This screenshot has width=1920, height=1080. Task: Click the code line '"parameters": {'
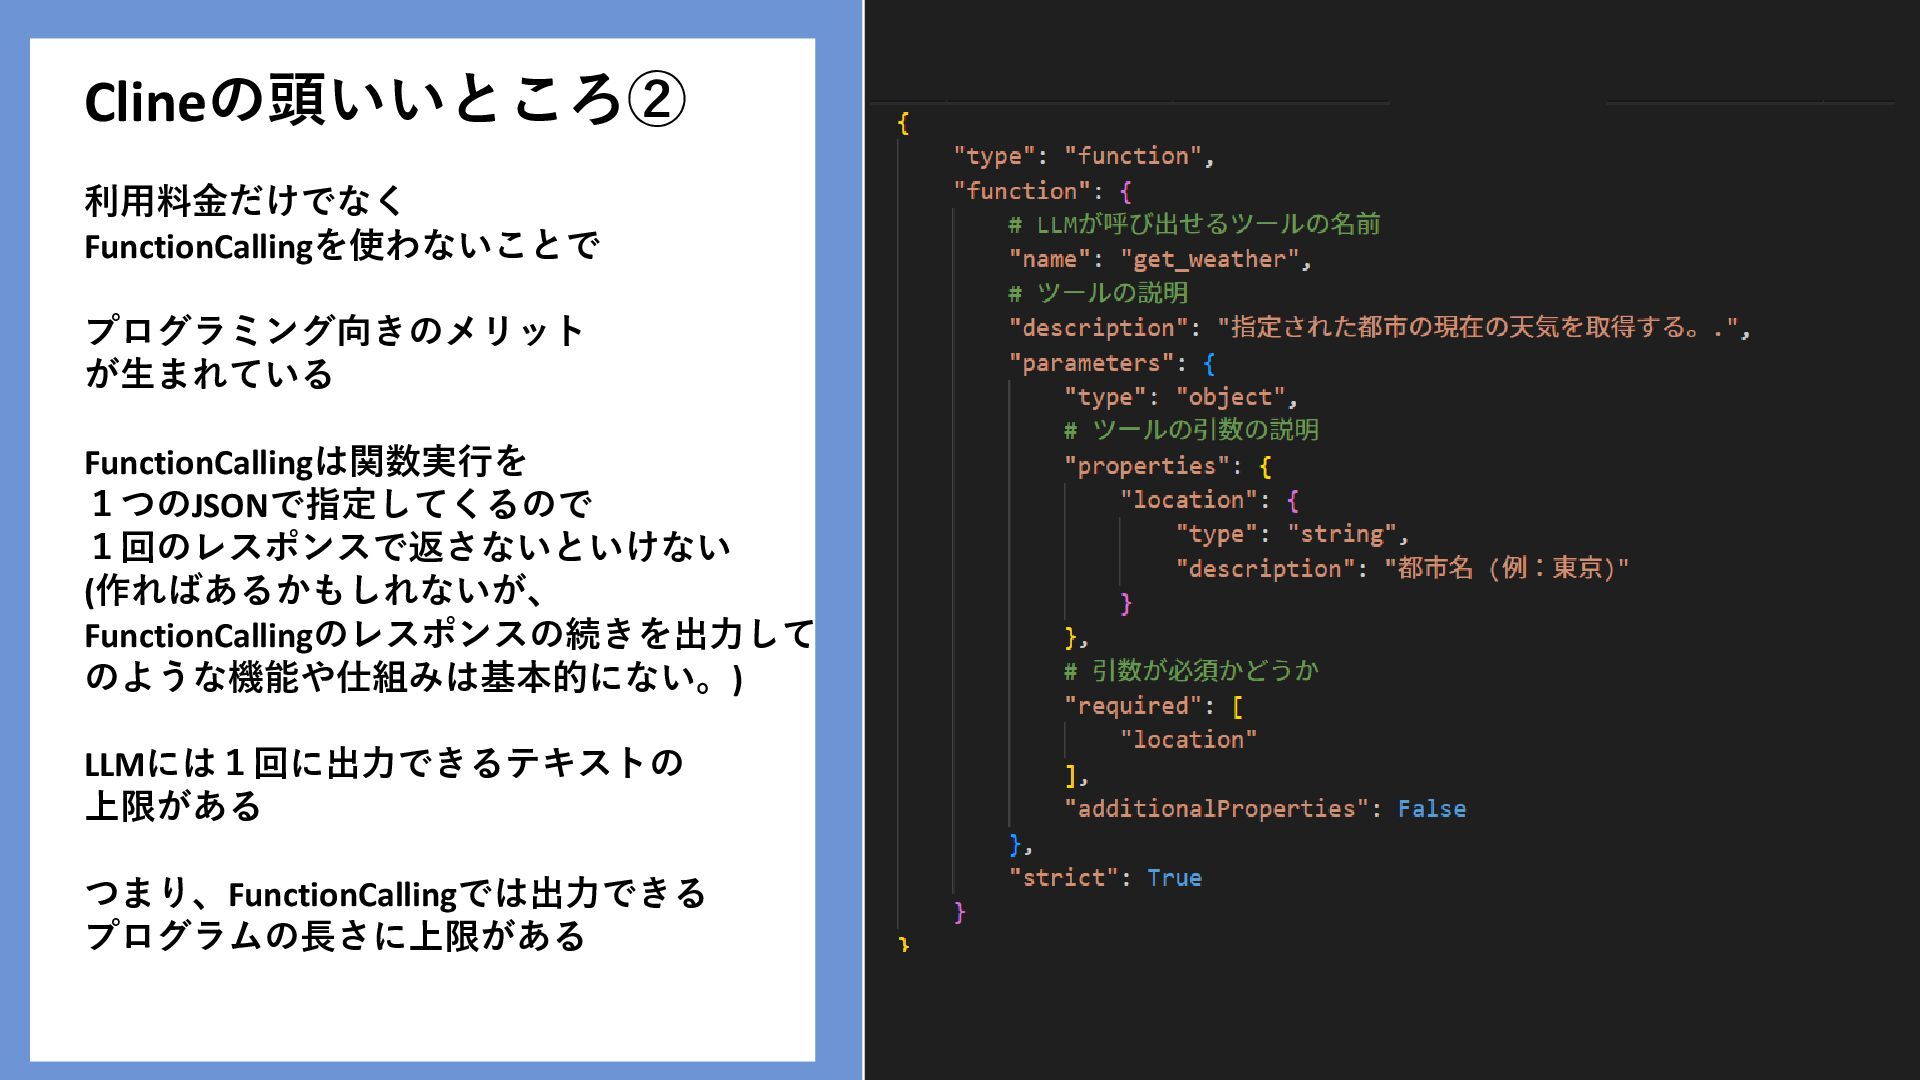tap(1112, 363)
